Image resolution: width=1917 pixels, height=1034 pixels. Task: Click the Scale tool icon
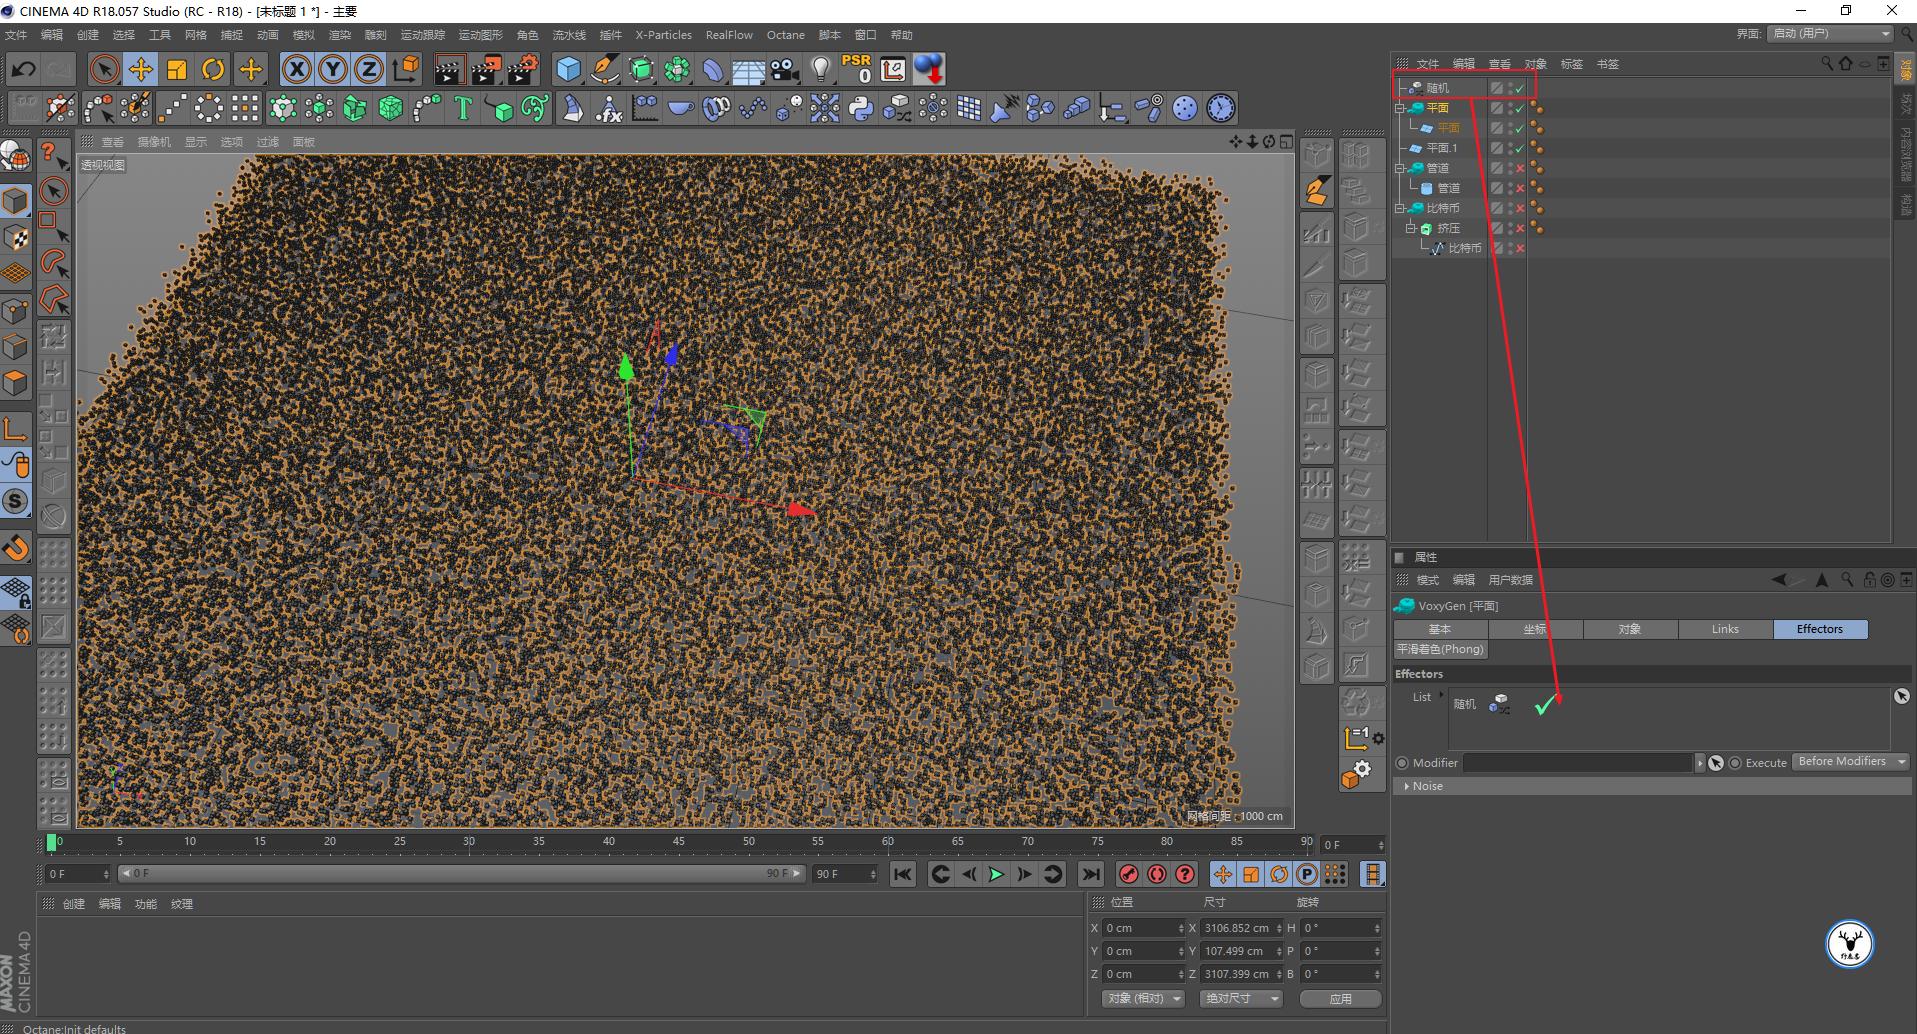pyautogui.click(x=177, y=69)
